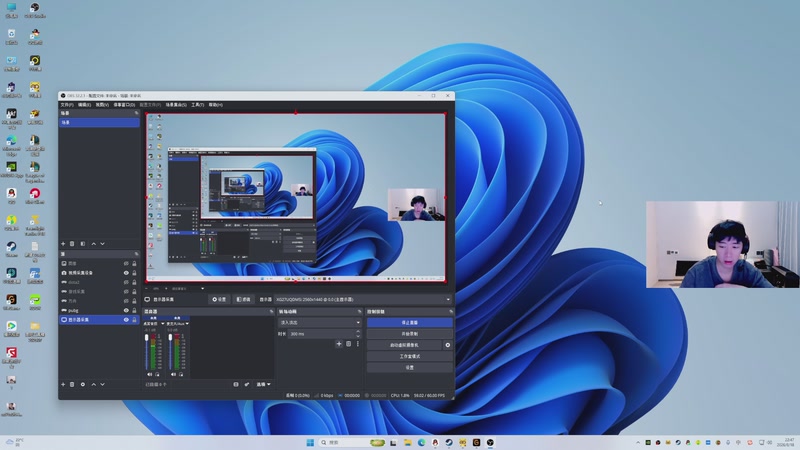Open source properties gear in Sources panel toolbar
The image size is (800, 450).
coord(83,384)
